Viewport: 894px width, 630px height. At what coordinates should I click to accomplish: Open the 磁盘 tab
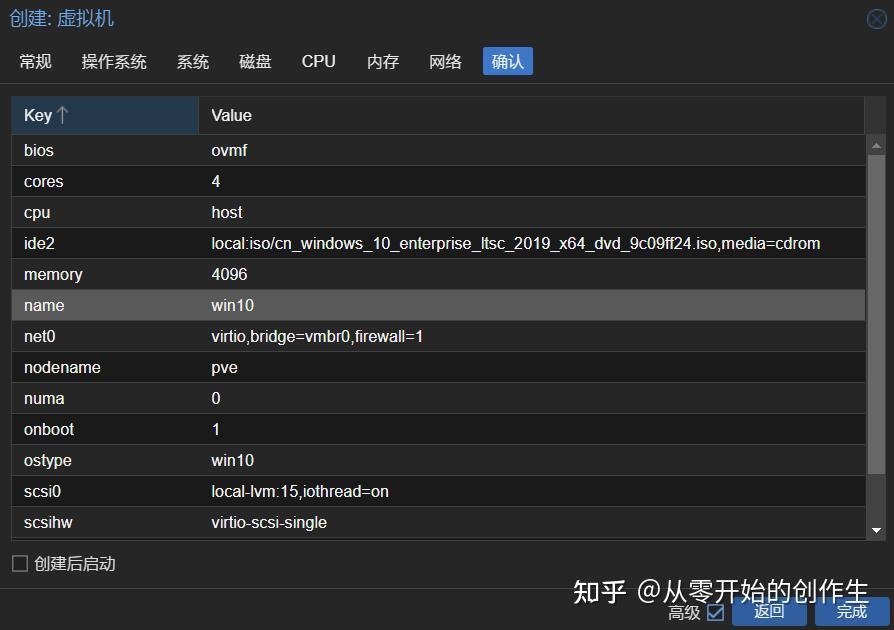click(x=255, y=62)
